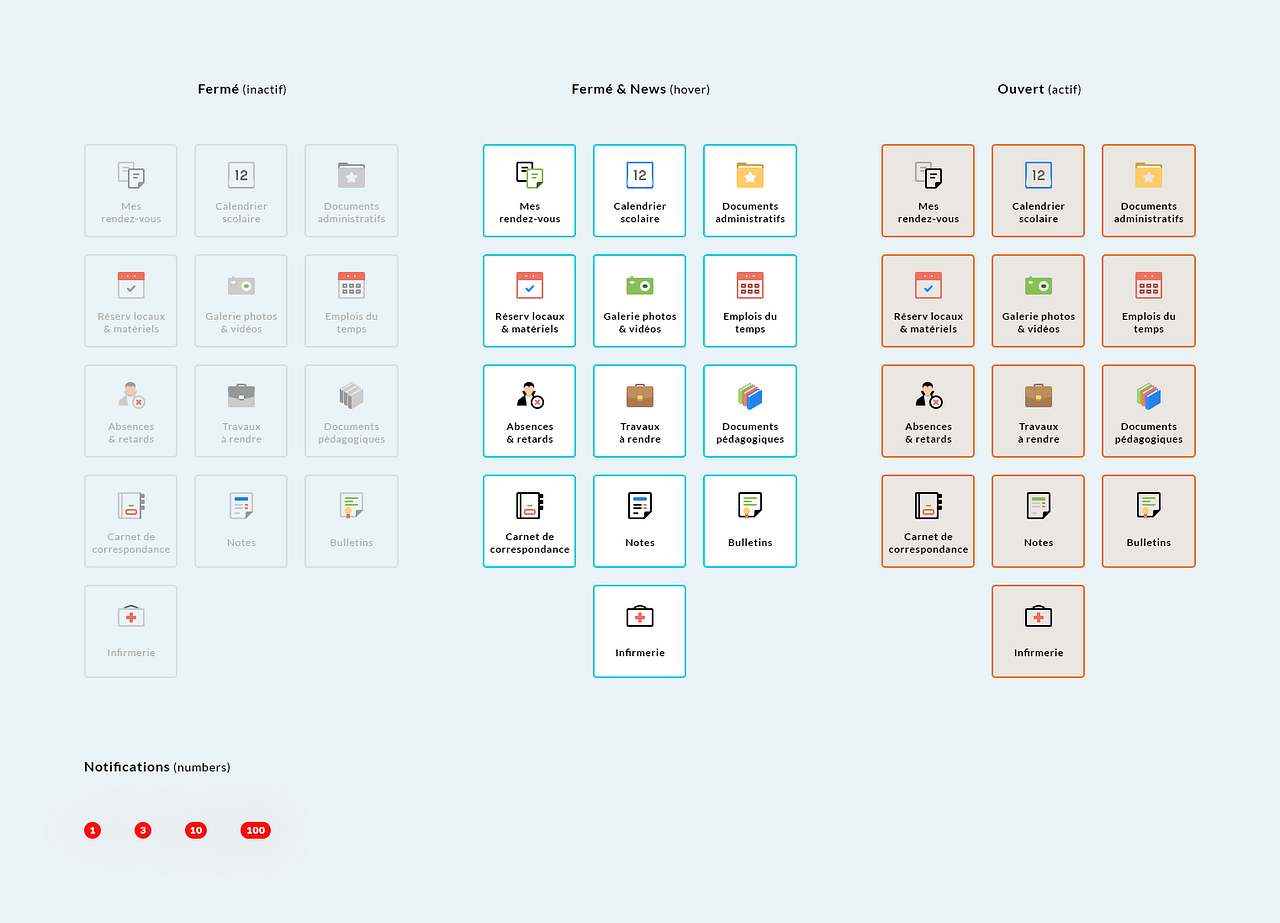Click the red notification badge showing 3

pyautogui.click(x=143, y=830)
